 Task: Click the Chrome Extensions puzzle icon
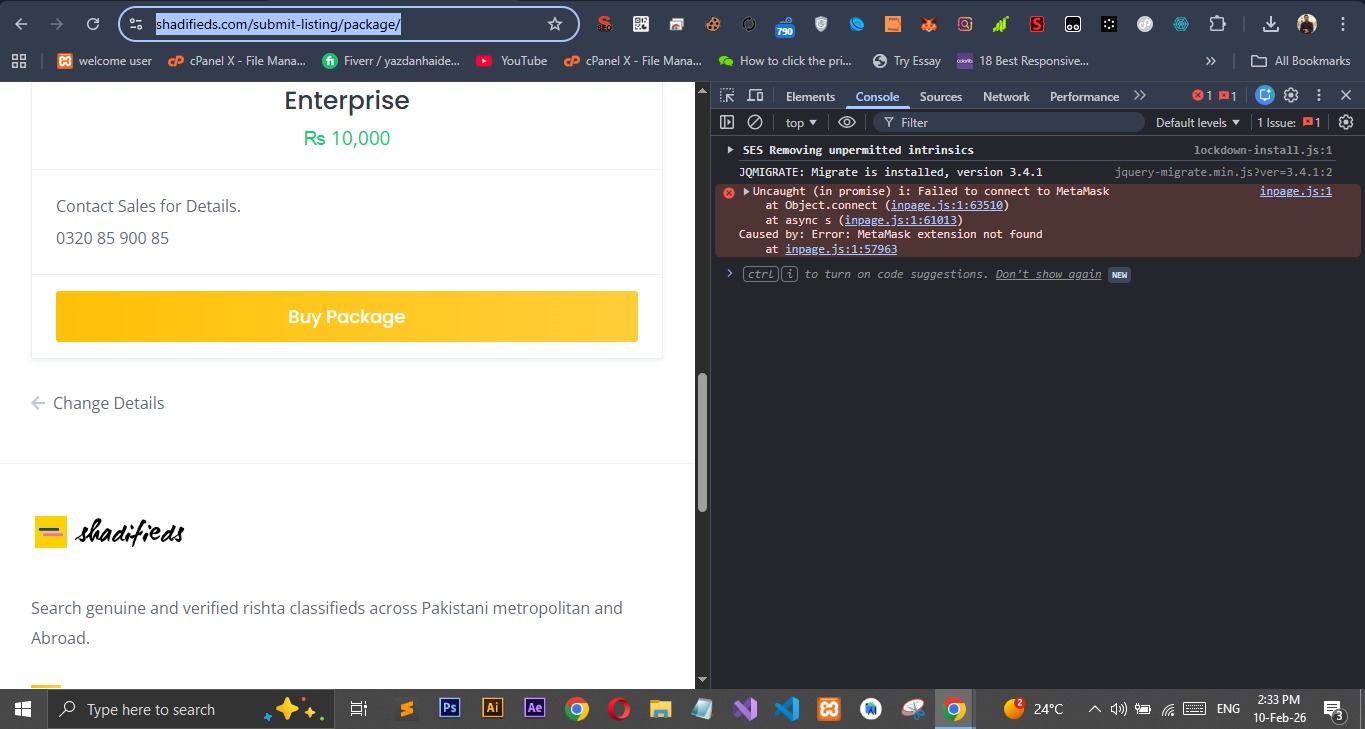coord(1217,24)
